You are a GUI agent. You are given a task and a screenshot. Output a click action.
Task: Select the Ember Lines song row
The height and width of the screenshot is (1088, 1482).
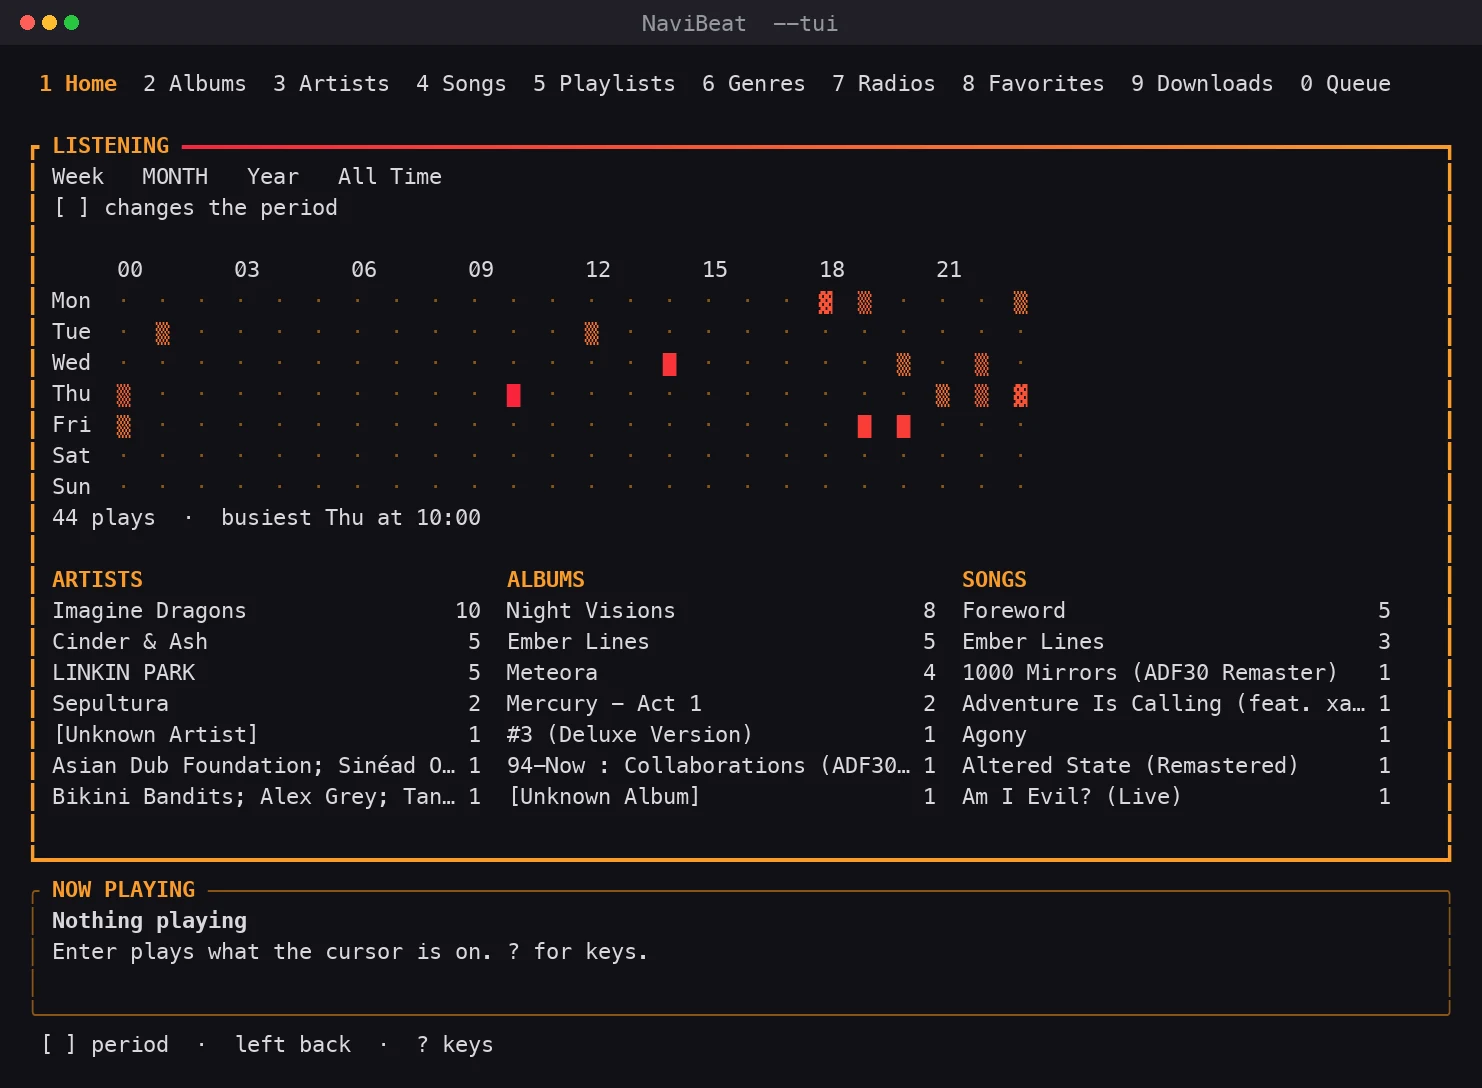(1176, 642)
